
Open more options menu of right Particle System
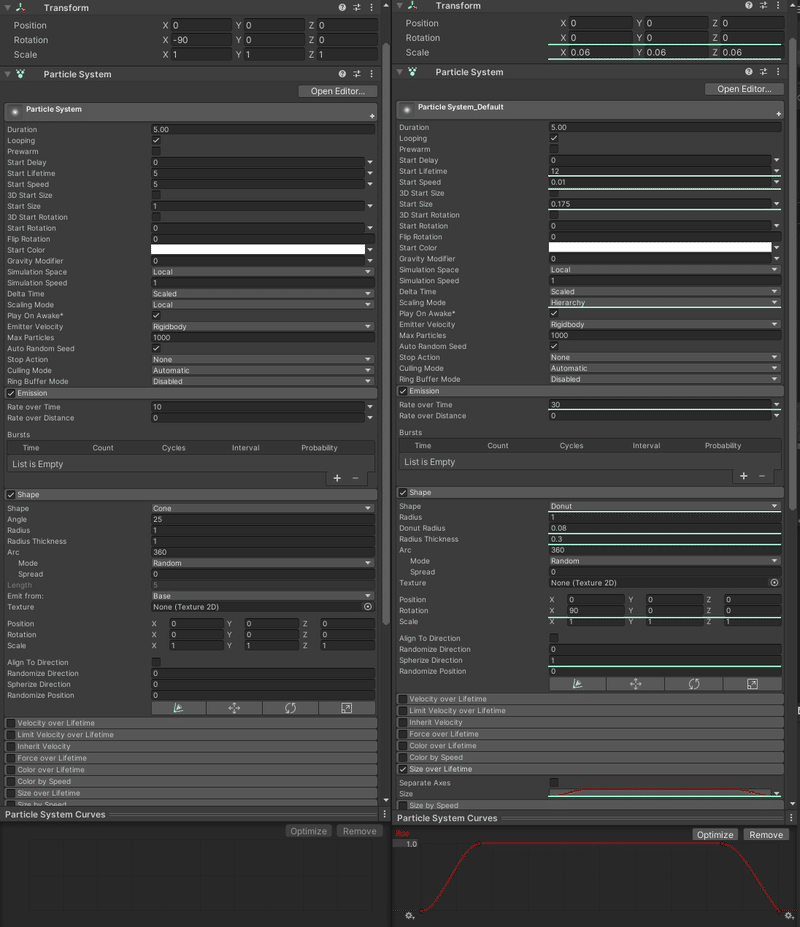pyautogui.click(x=778, y=72)
